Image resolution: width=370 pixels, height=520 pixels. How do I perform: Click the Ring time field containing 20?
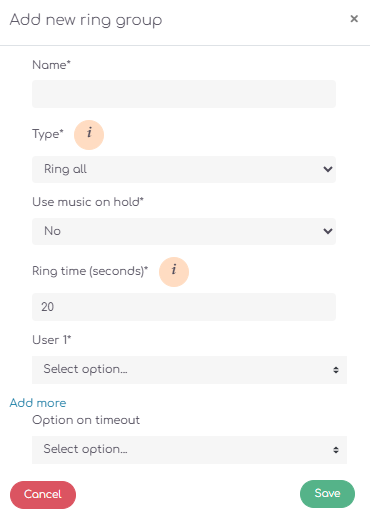184,307
